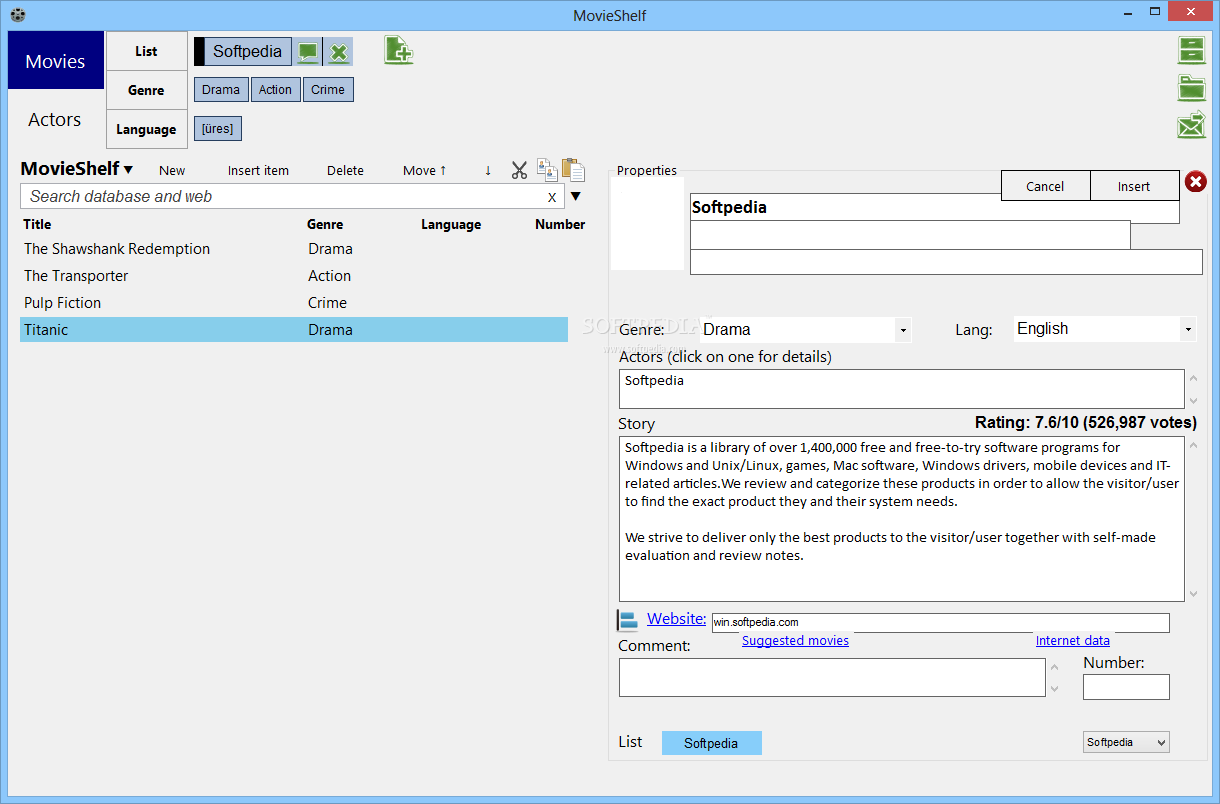The image size is (1220, 804).
Task: Open the green database cabinet icon
Action: (1191, 50)
